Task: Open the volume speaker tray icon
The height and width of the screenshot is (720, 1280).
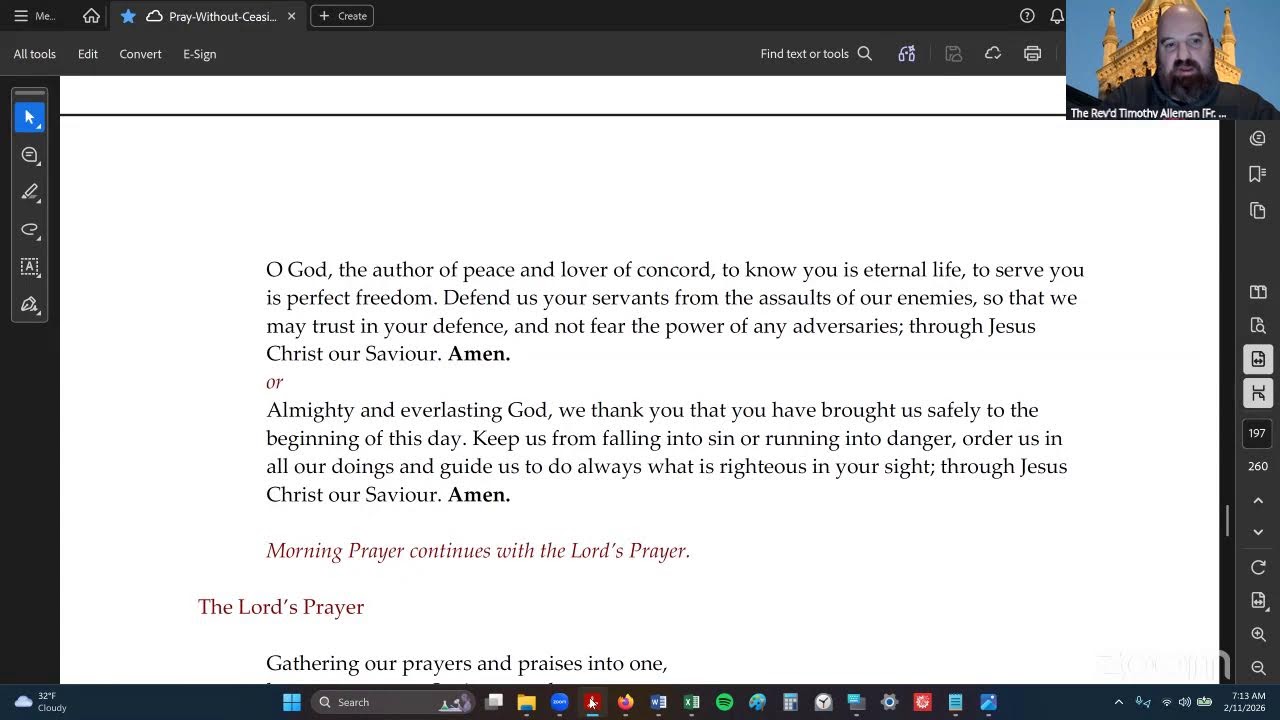Action: [x=1185, y=702]
